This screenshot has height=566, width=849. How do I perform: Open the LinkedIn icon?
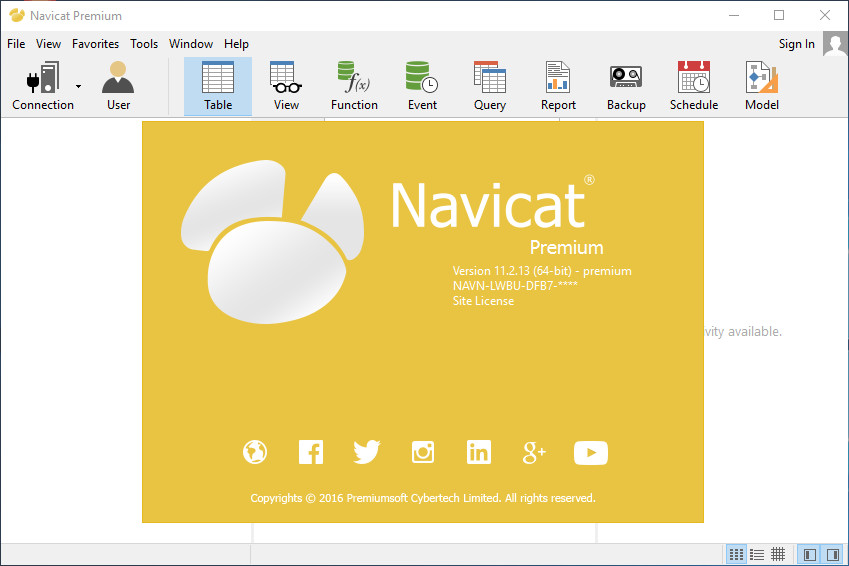[479, 452]
